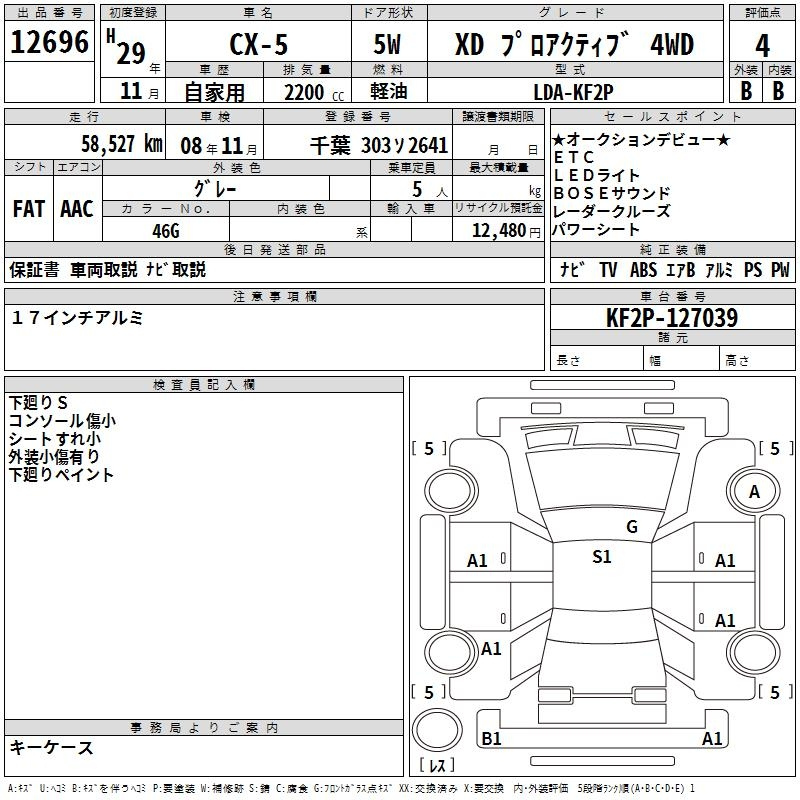Click the seating capacity 5人
Image resolution: width=800 pixels, height=800 pixels.
tap(430, 189)
